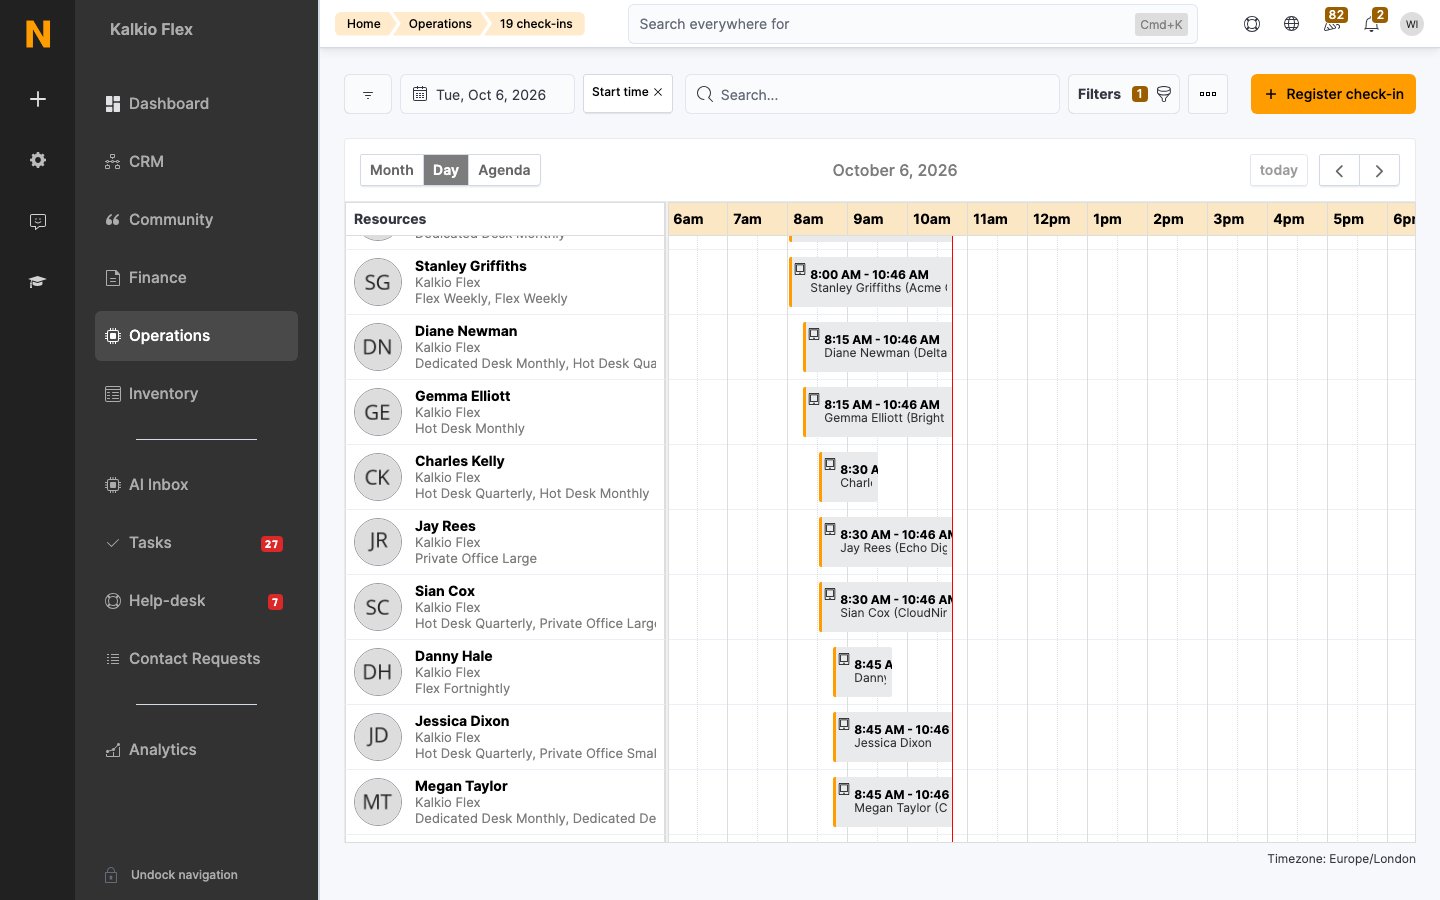This screenshot has height=900, width=1440.
Task: Open Community in the sidebar
Action: 196,220
